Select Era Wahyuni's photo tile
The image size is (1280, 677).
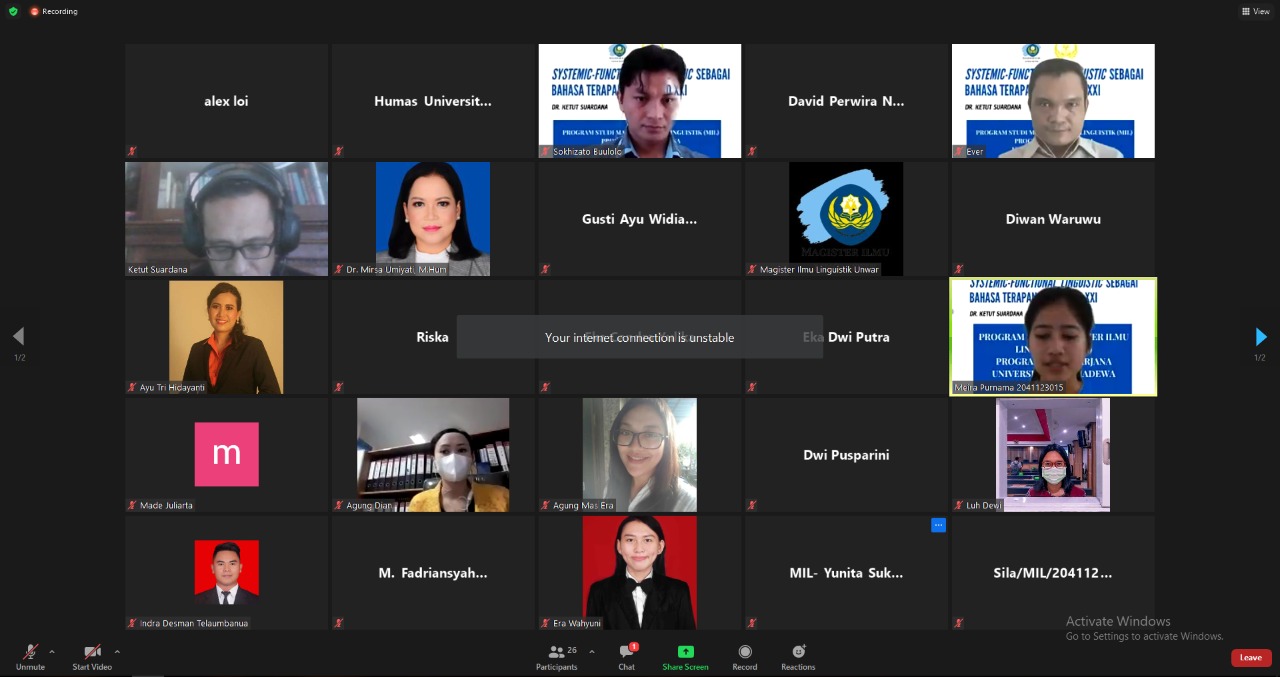[x=640, y=573]
